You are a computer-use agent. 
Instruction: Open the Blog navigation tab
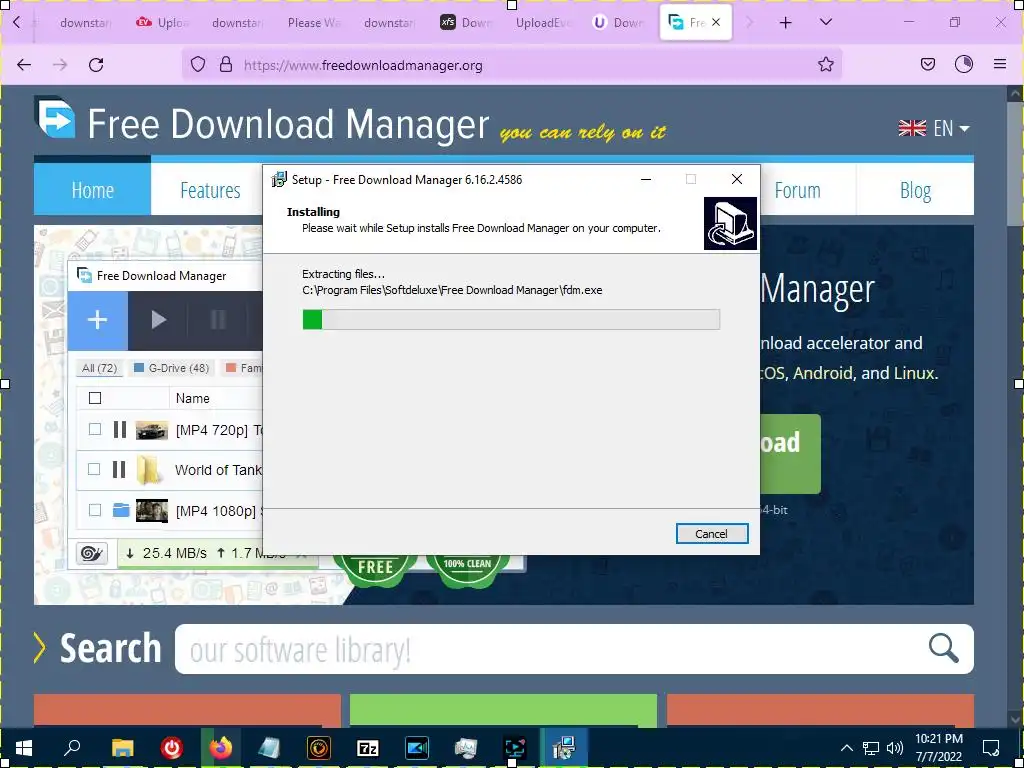coord(915,190)
